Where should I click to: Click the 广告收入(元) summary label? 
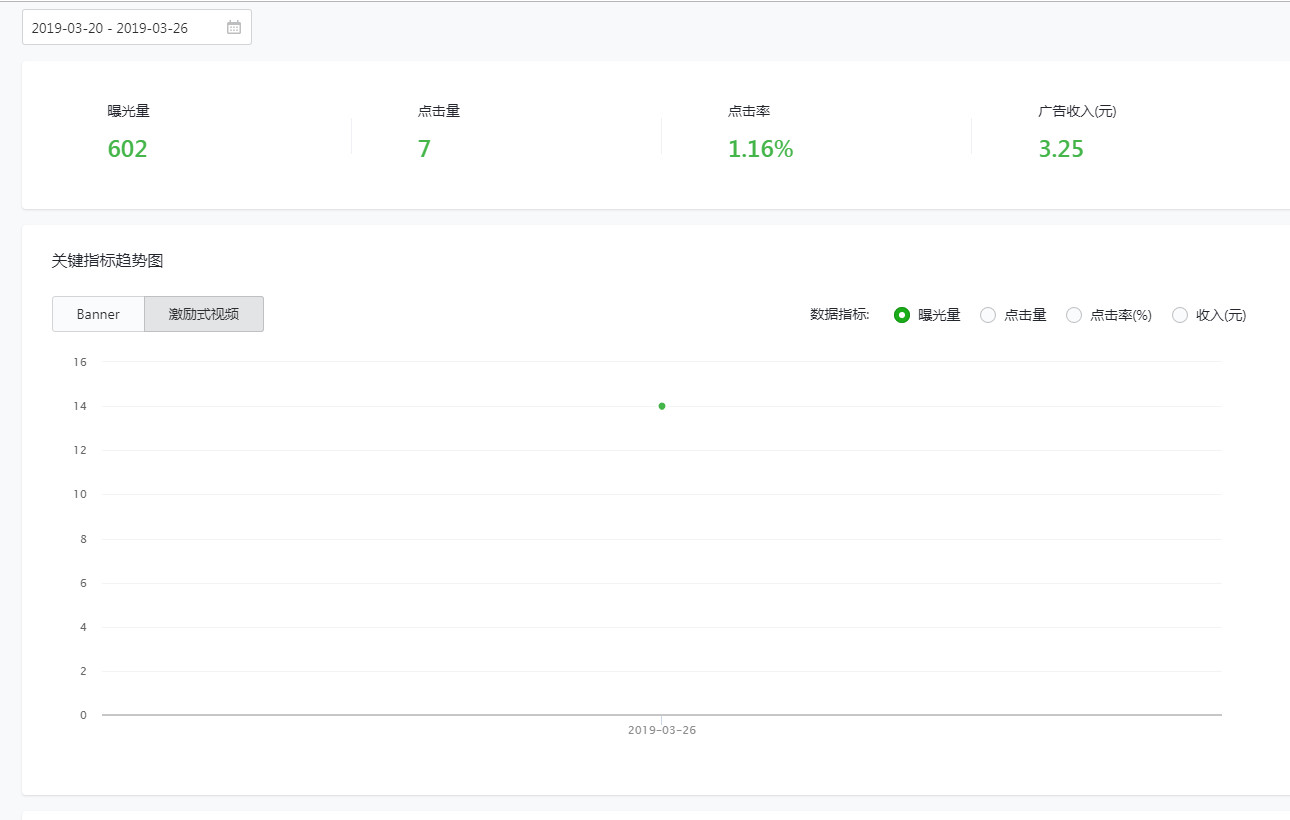[x=1077, y=111]
